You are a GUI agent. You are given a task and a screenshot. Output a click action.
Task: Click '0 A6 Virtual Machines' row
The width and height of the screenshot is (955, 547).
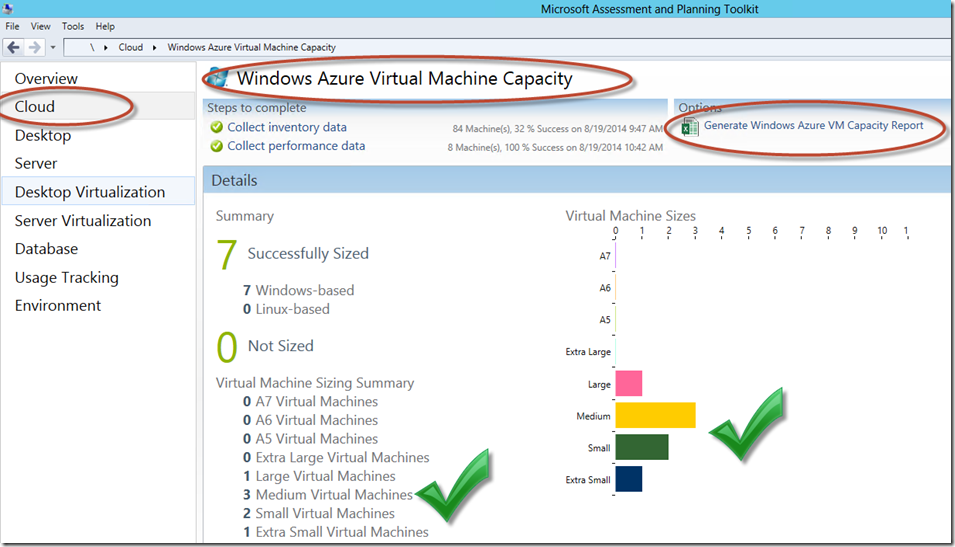(x=311, y=420)
